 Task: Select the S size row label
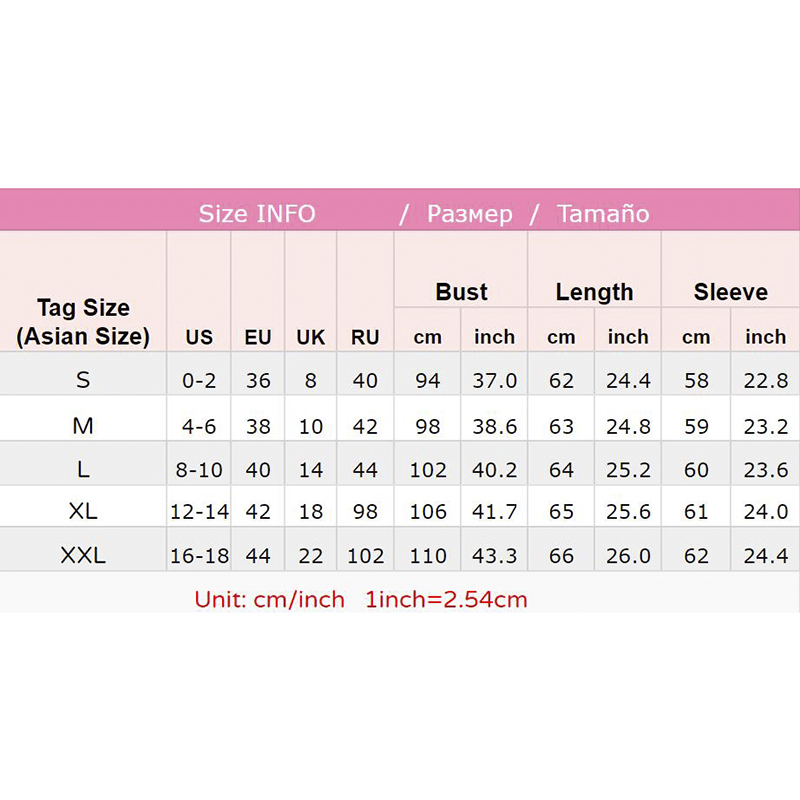(x=83, y=380)
